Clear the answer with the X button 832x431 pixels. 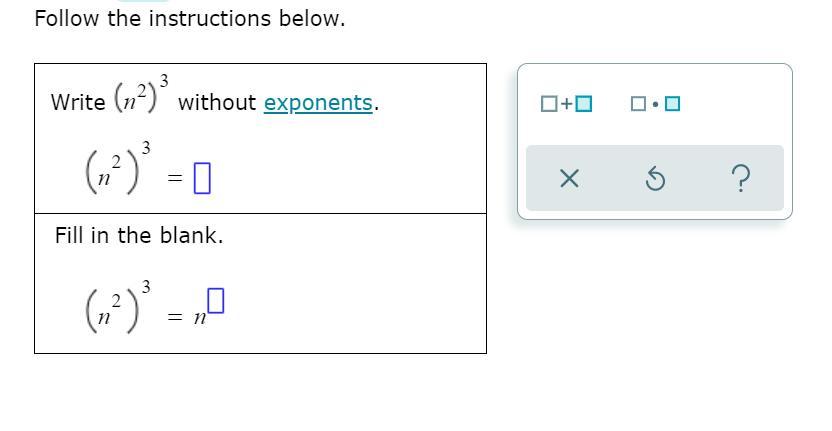click(568, 179)
